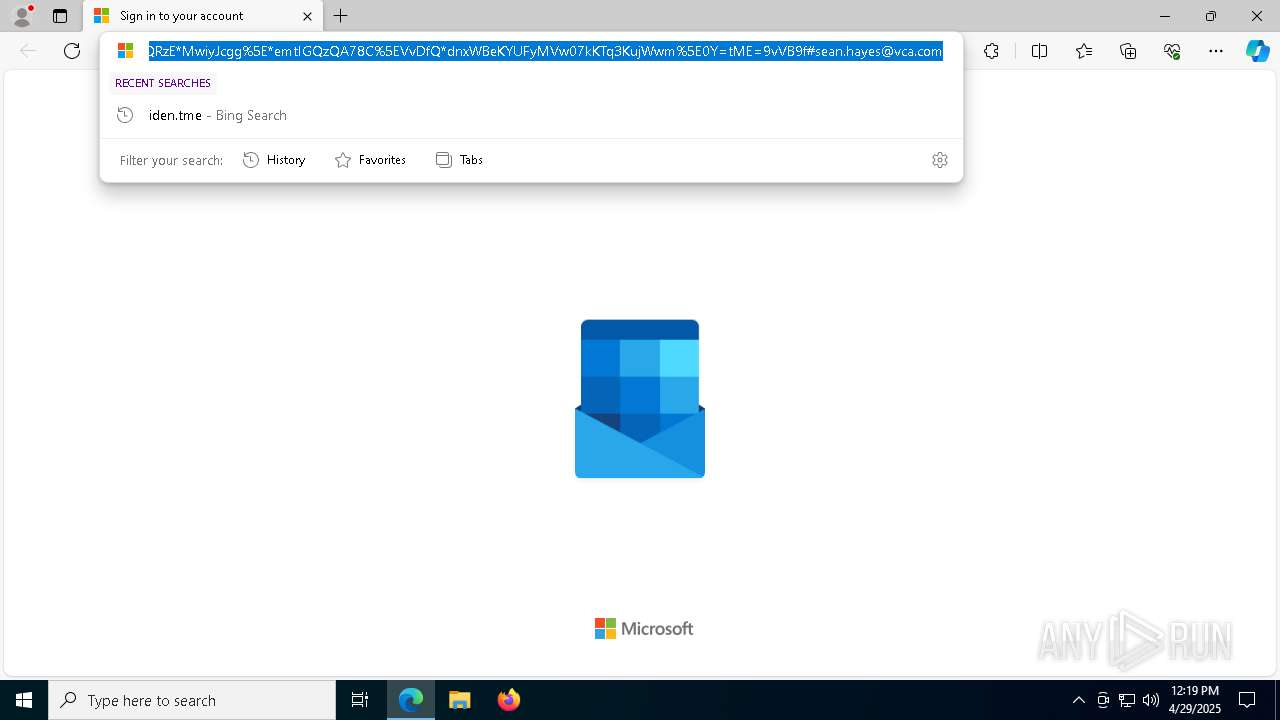Click the Microsoft logo at page bottom
1280x720 pixels.
(x=644, y=628)
